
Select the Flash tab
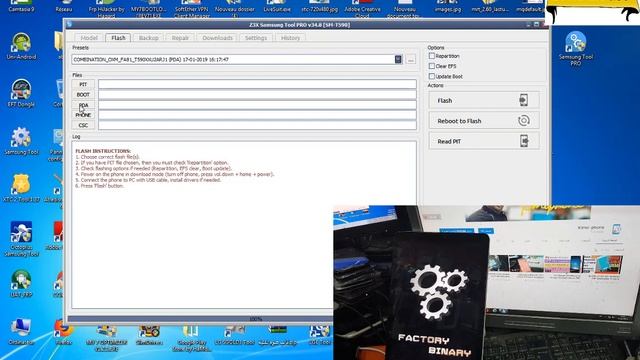(x=118, y=38)
